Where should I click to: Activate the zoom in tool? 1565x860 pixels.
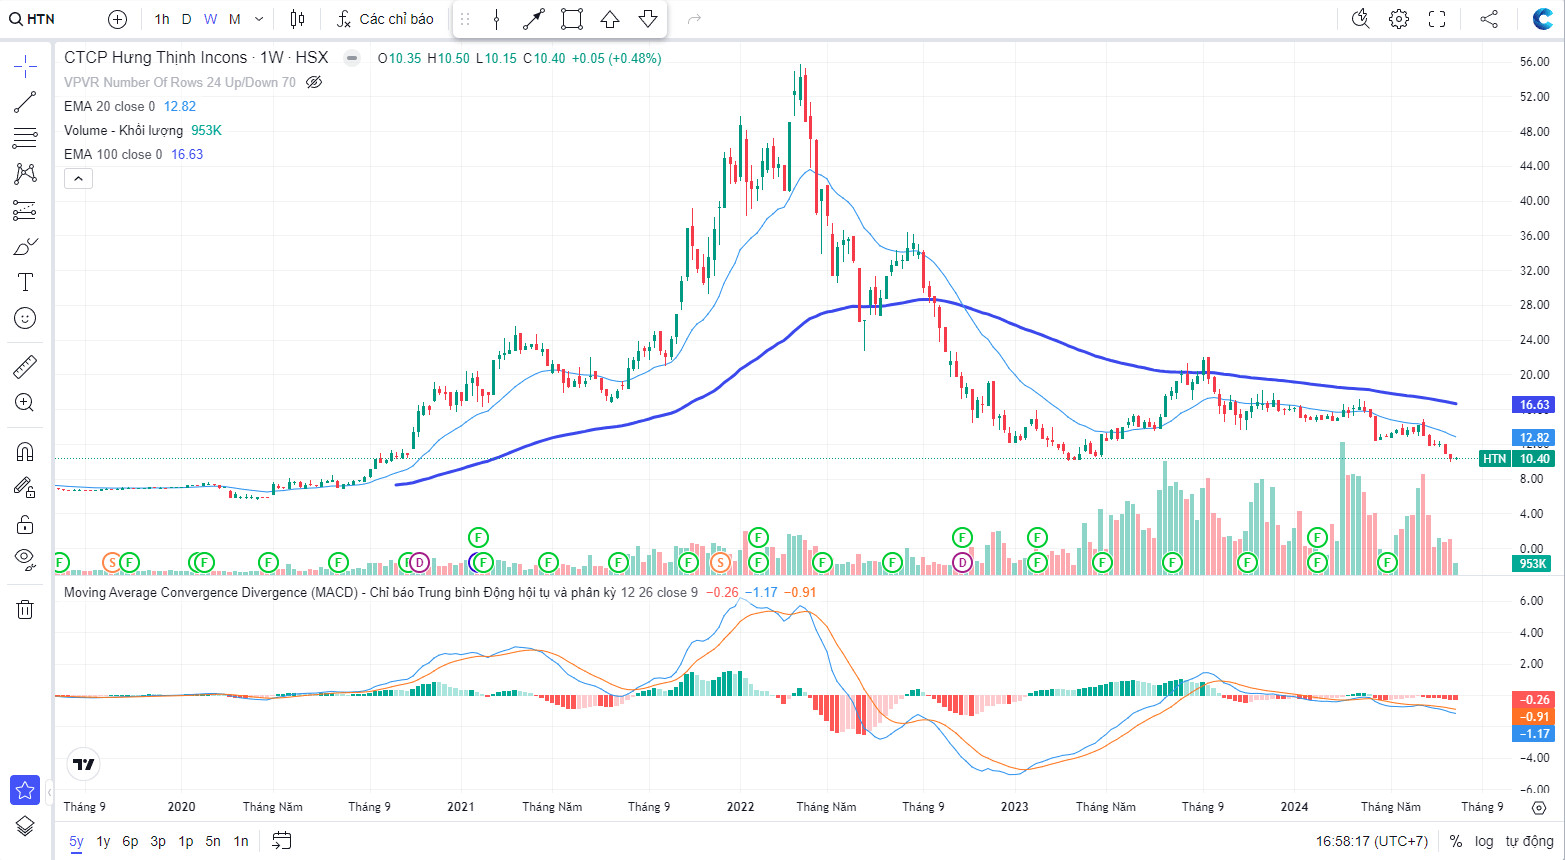(25, 403)
